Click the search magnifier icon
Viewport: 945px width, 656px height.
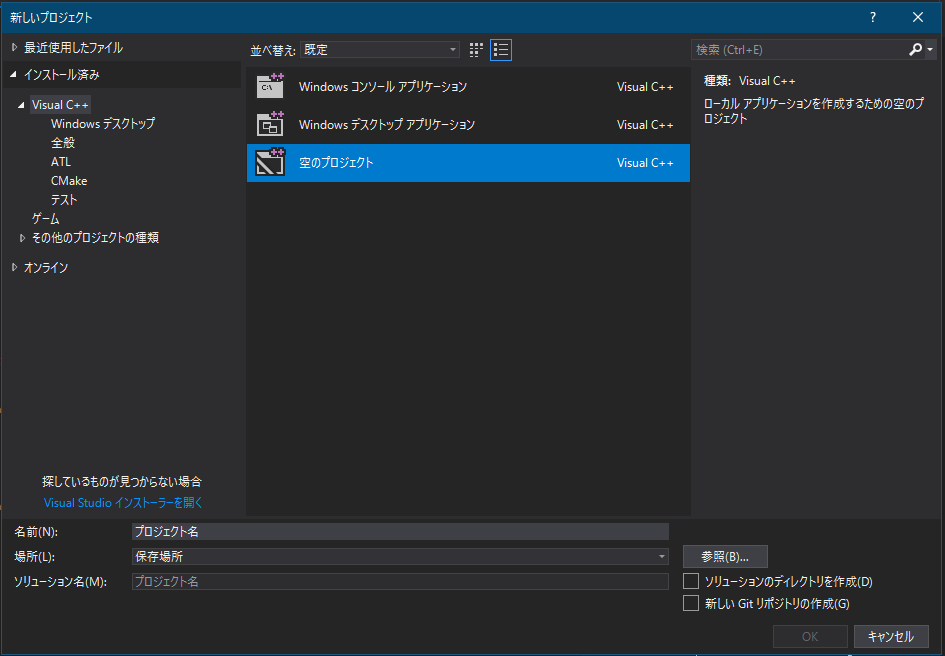(915, 49)
